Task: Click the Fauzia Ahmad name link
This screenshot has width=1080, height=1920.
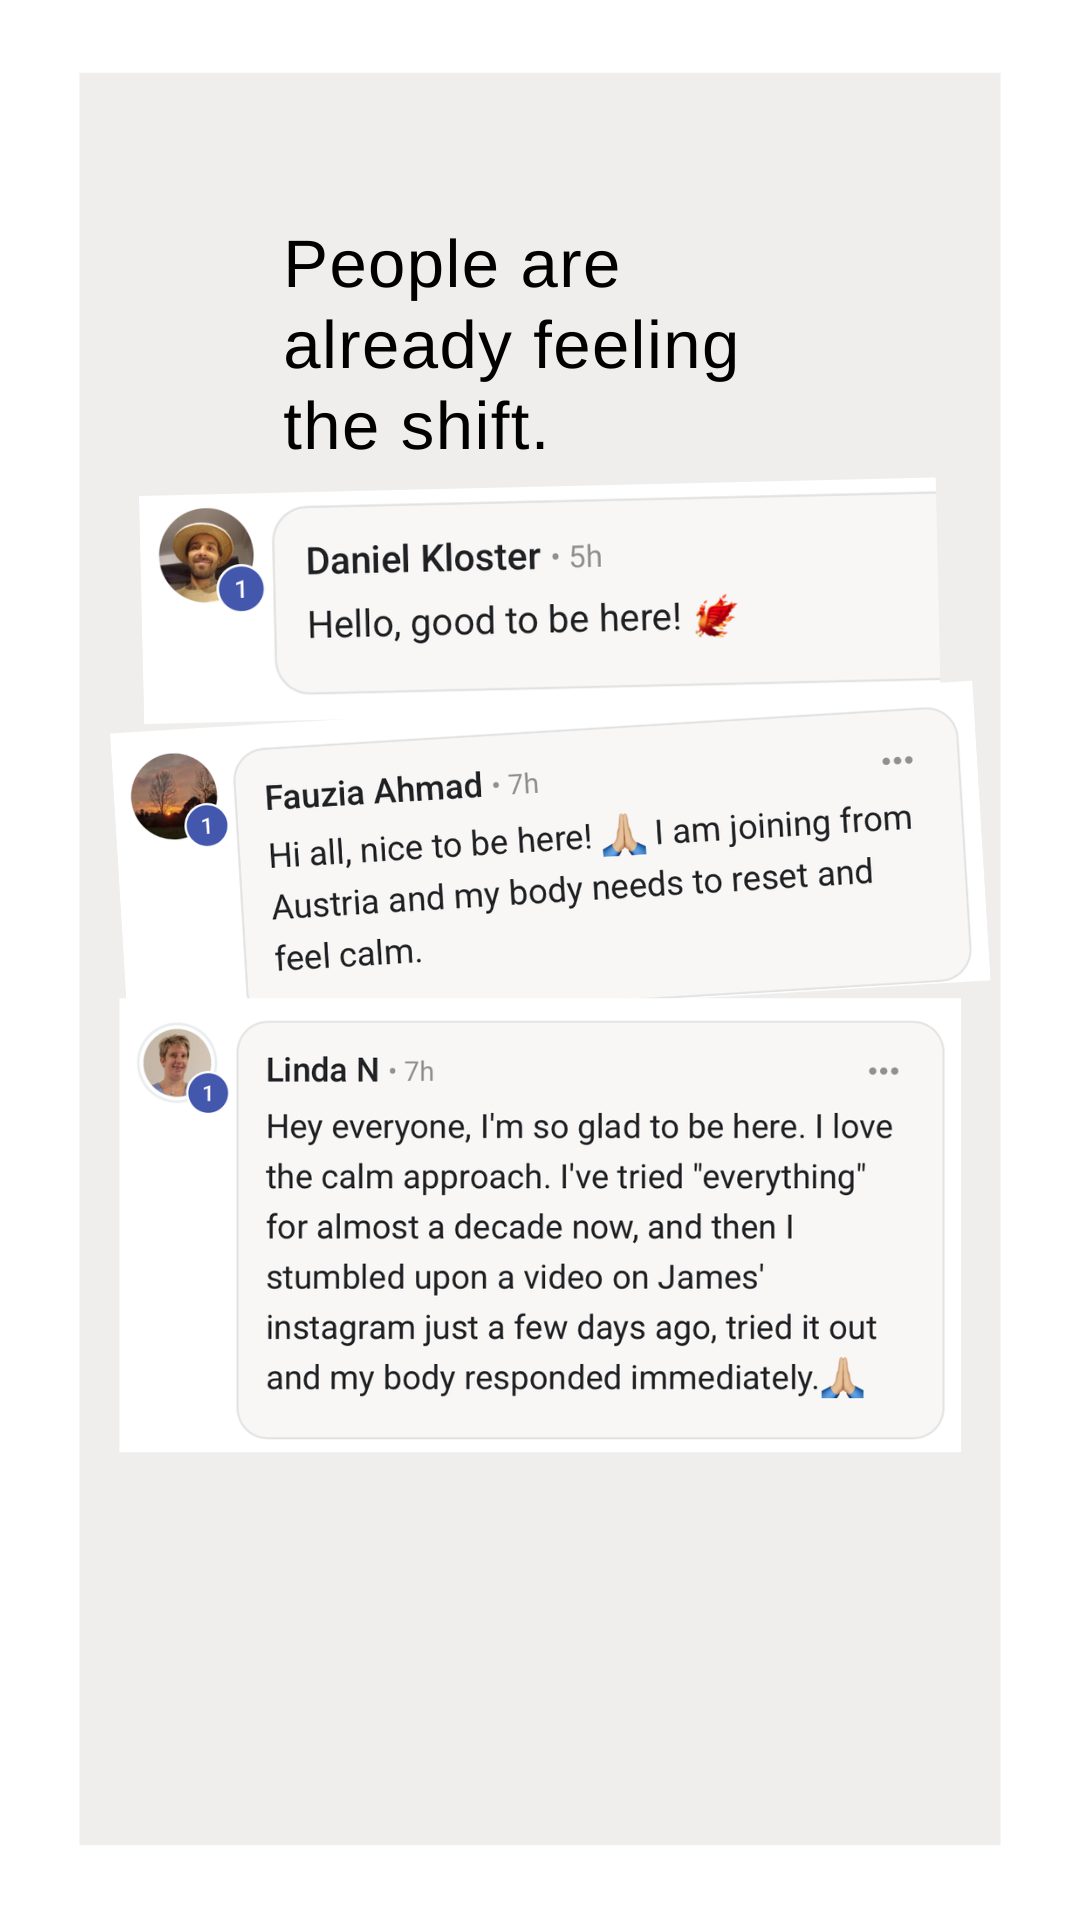Action: tap(373, 792)
